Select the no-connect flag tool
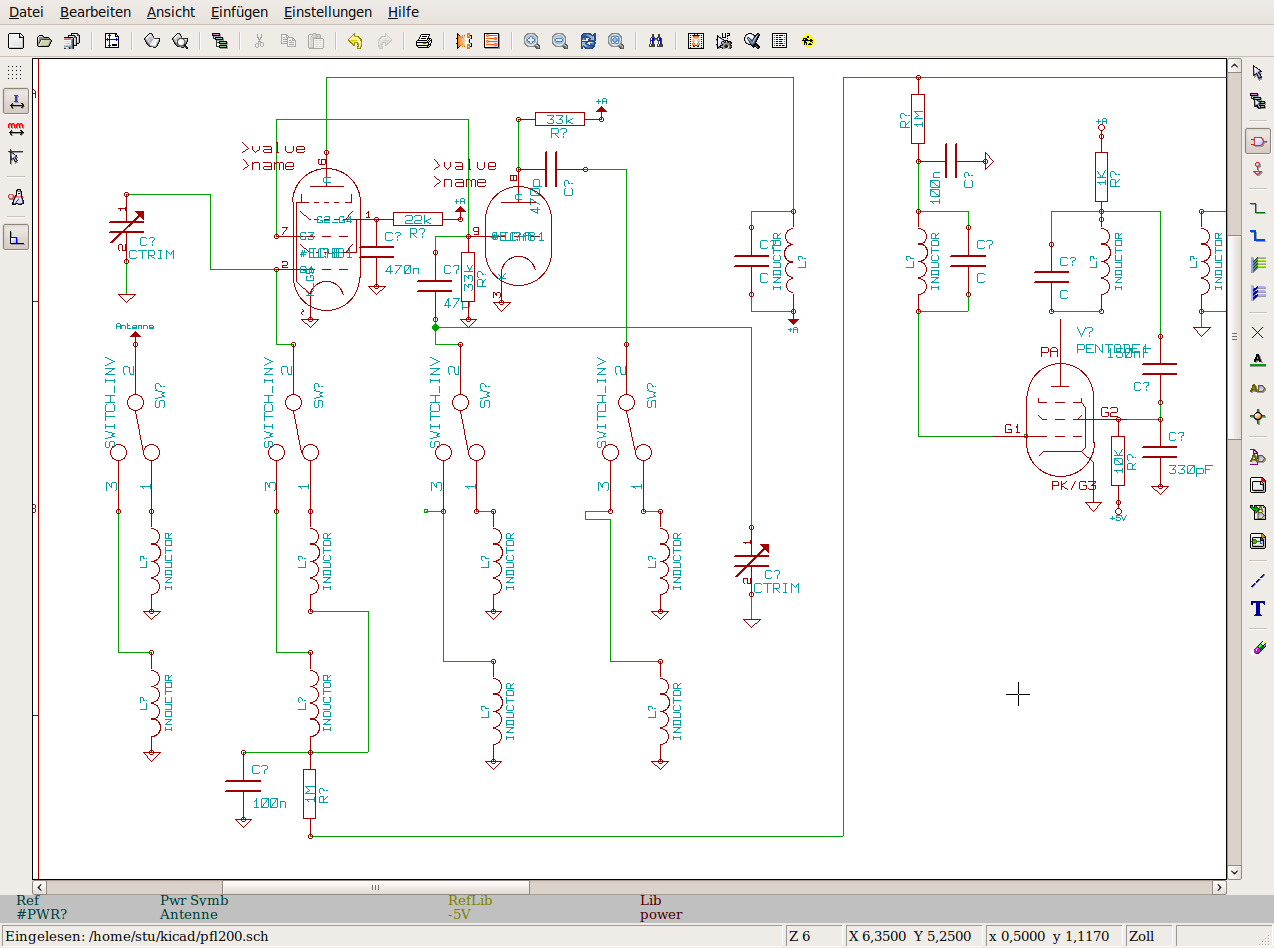The height and width of the screenshot is (948, 1274). (1257, 332)
